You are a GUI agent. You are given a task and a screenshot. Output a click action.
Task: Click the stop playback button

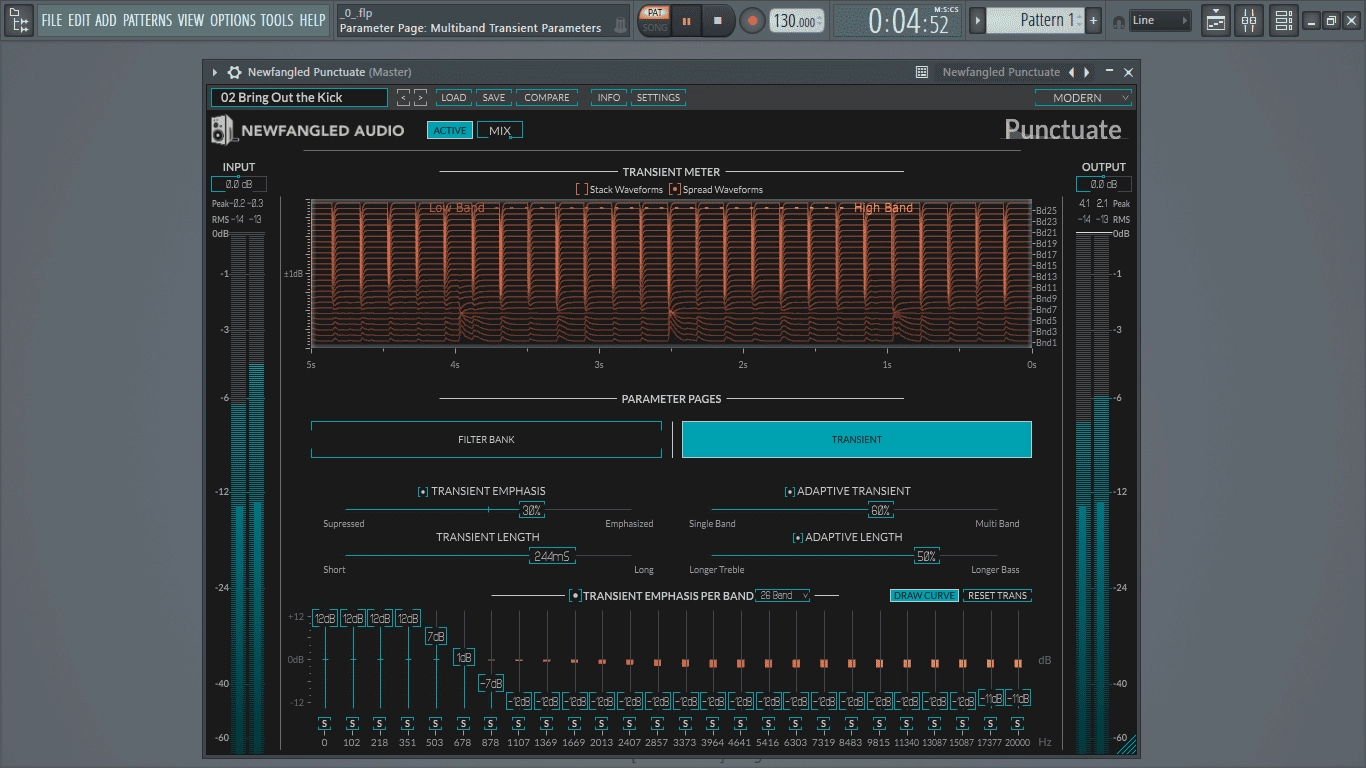click(718, 20)
